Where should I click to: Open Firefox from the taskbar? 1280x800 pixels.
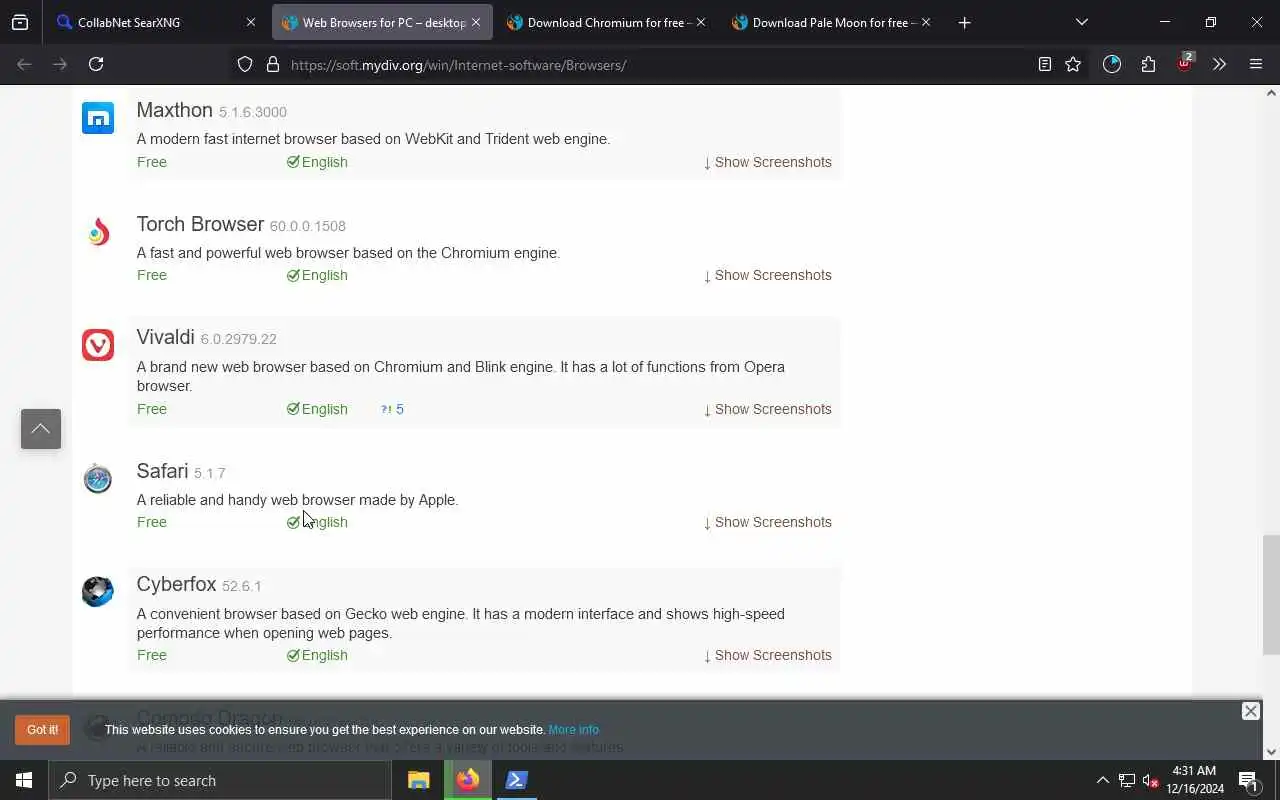click(x=467, y=780)
